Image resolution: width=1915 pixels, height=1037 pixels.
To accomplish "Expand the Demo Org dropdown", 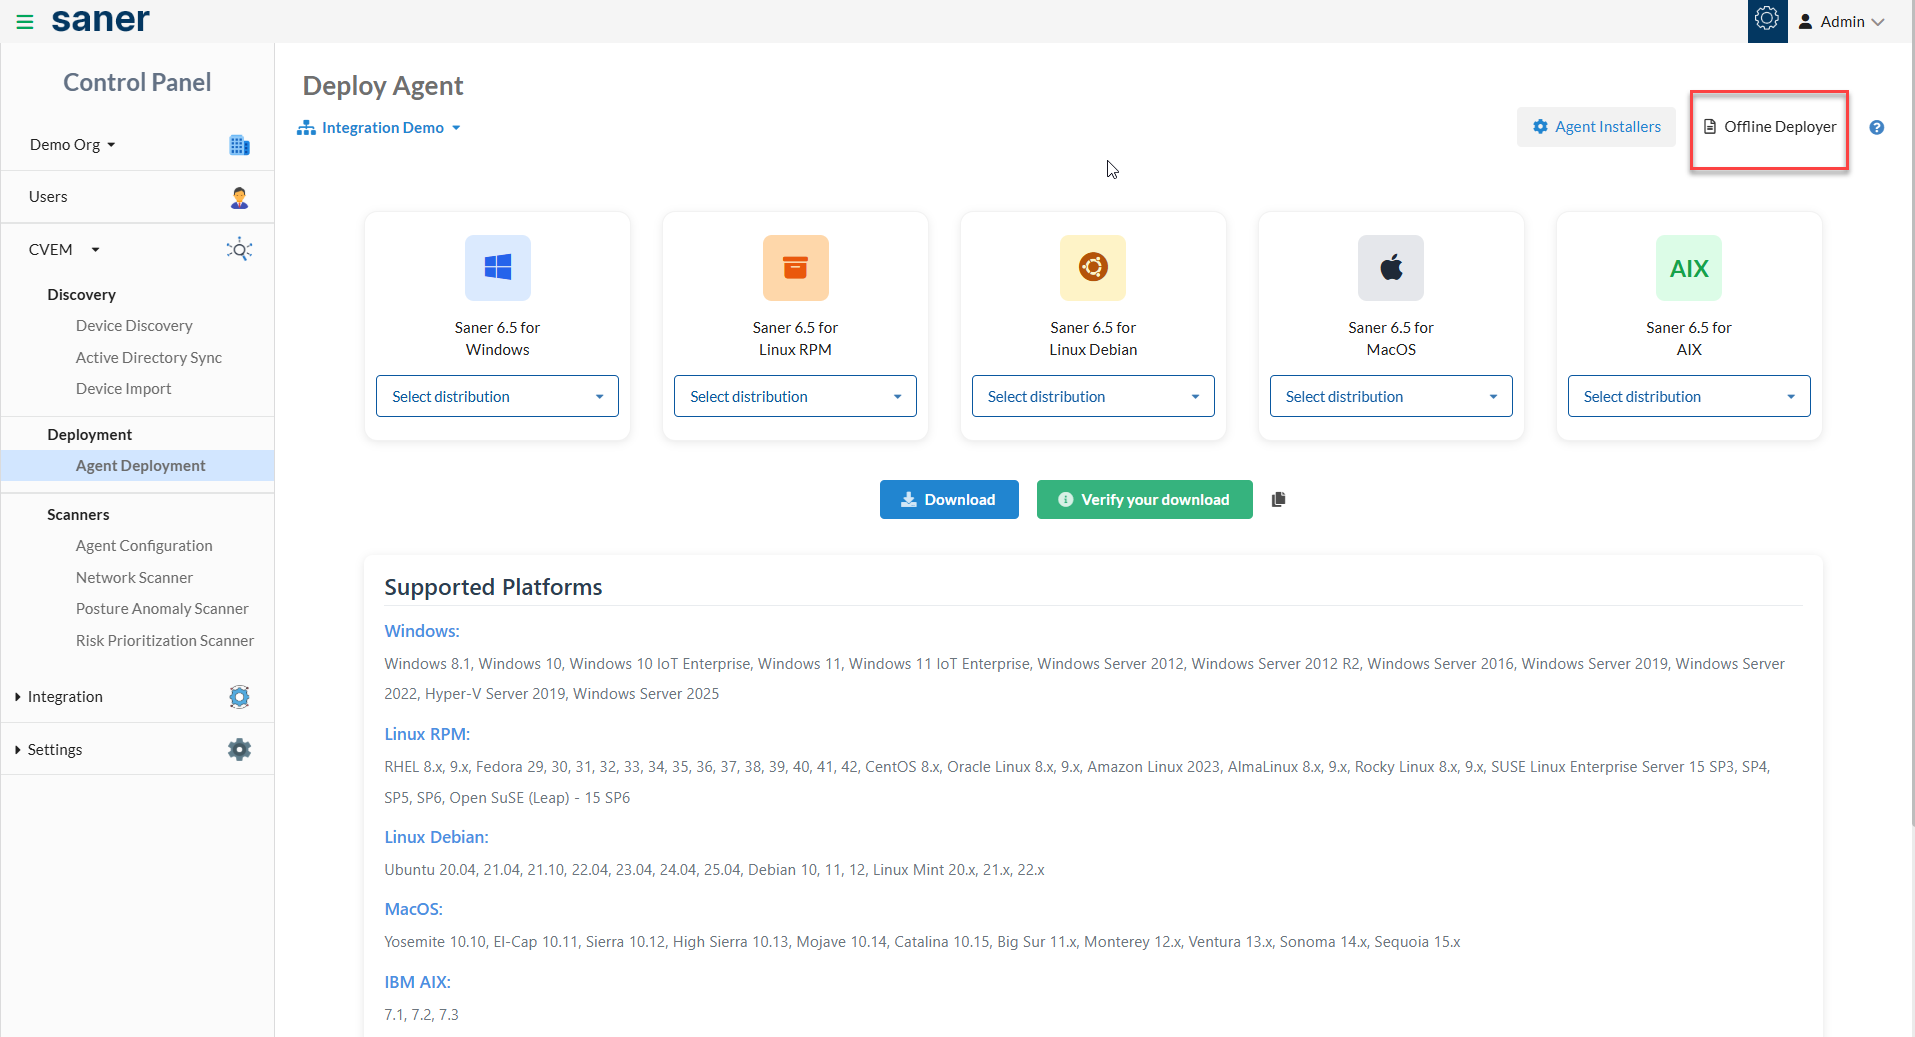I will pyautogui.click(x=72, y=145).
